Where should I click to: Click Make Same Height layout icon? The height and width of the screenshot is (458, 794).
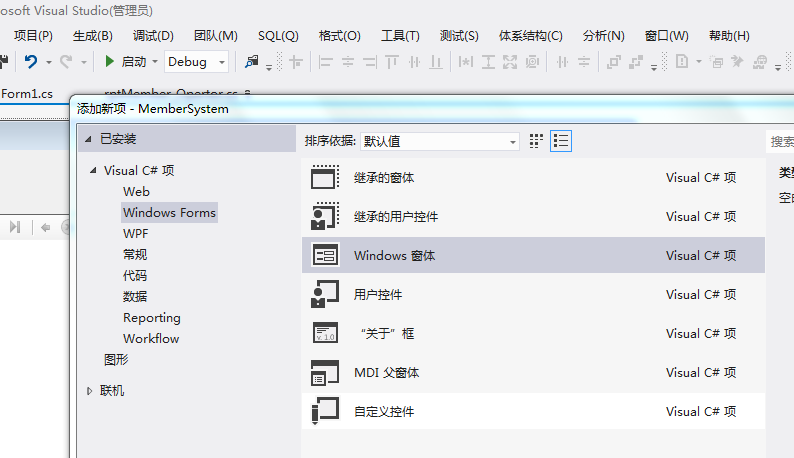click(x=488, y=62)
